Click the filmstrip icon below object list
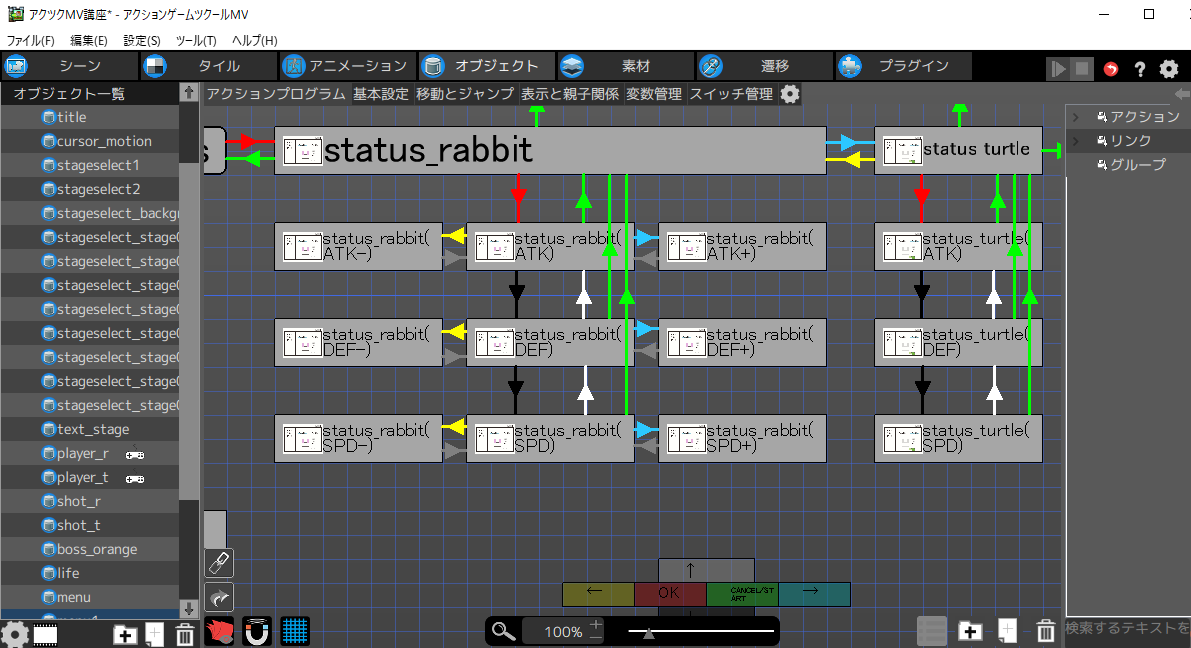Viewport: 1191px width, 648px height. [x=45, y=634]
